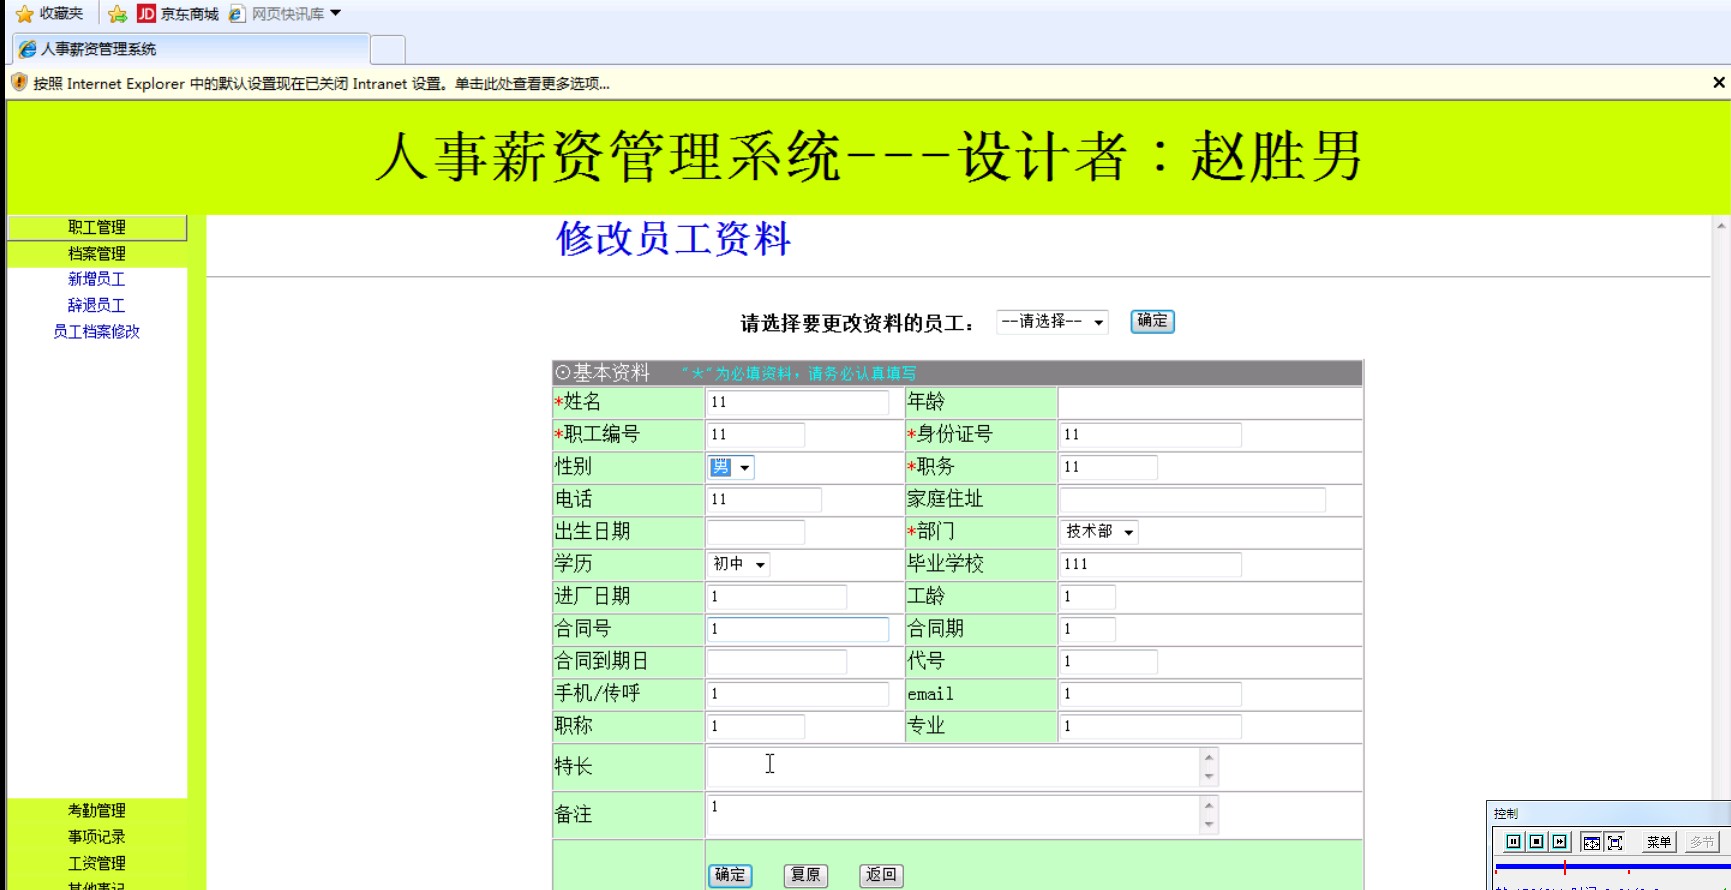Viewport: 1731px width, 890px height.
Task: Click into the 年龄 age field
Action: [1210, 402]
